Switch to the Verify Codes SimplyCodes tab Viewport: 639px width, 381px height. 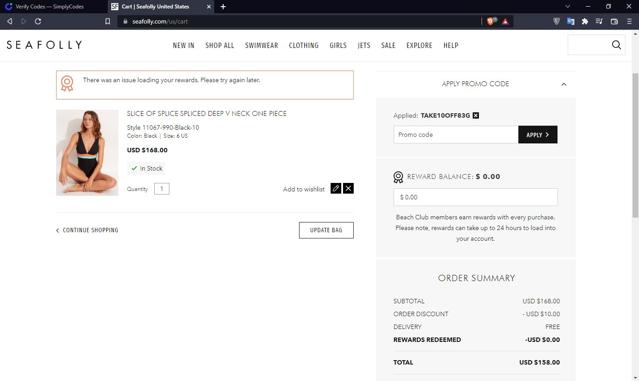(50, 7)
